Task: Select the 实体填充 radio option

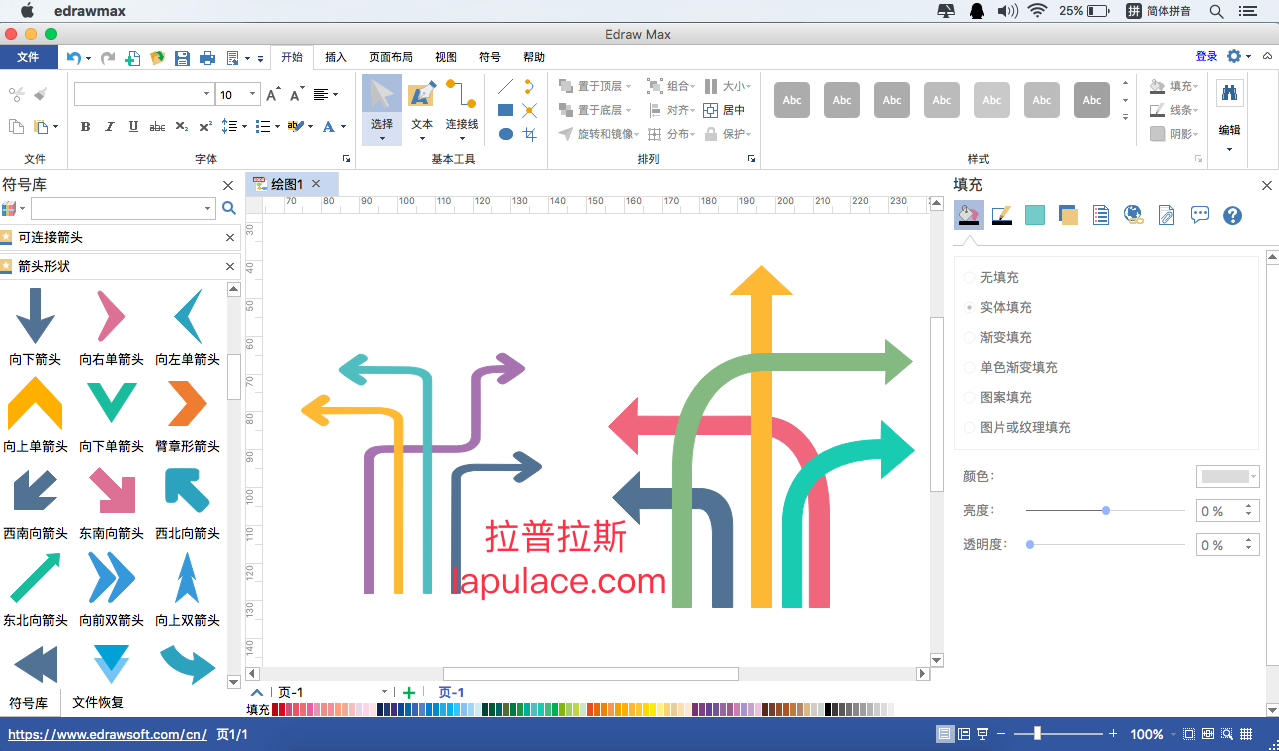Action: (969, 307)
